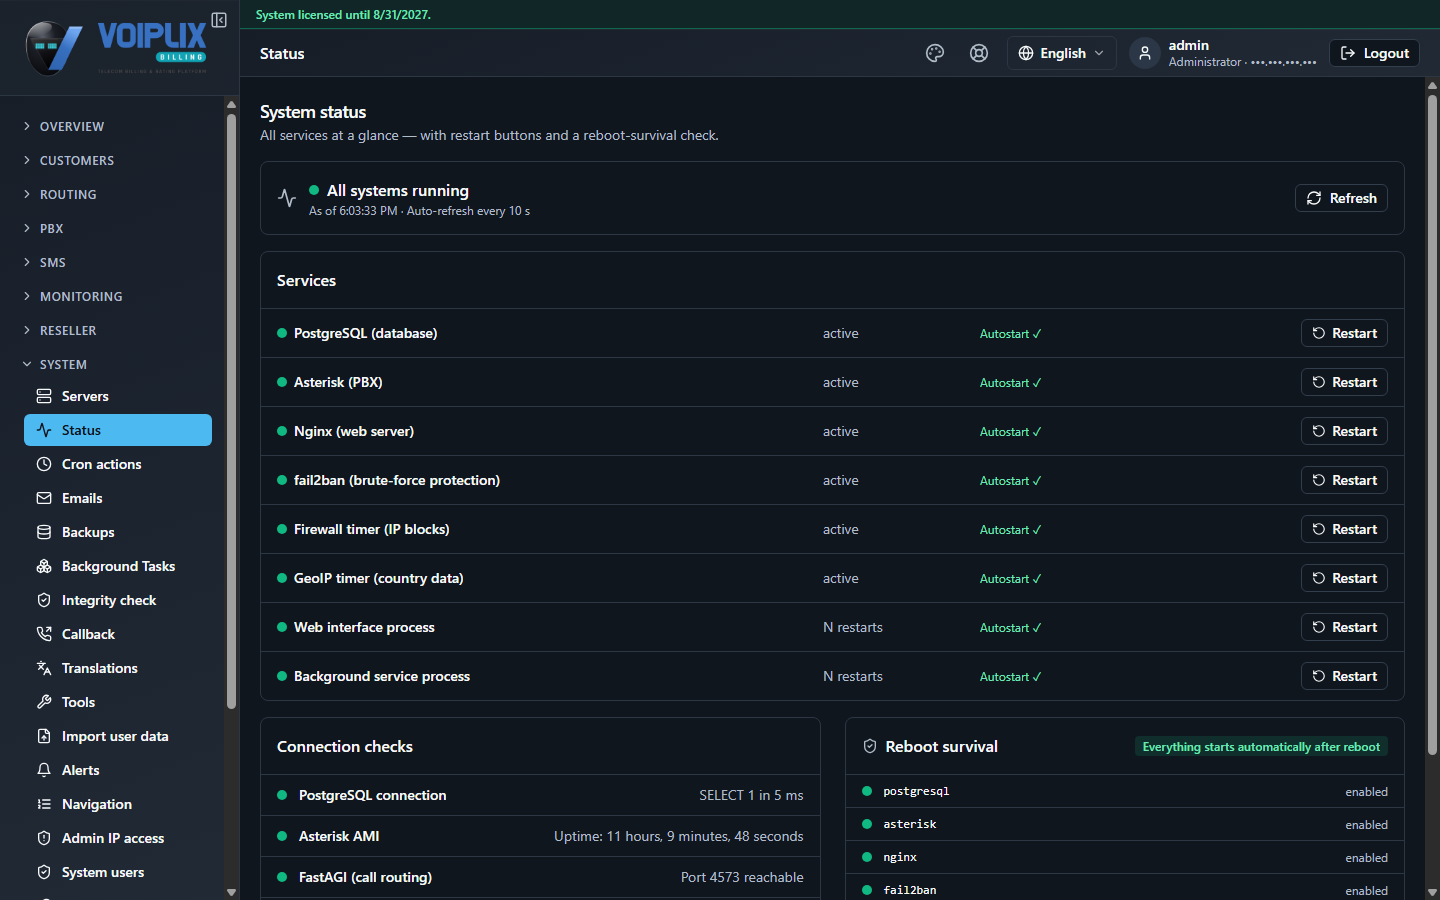Expand the MONITORING section
The height and width of the screenshot is (900, 1440).
tap(112, 296)
